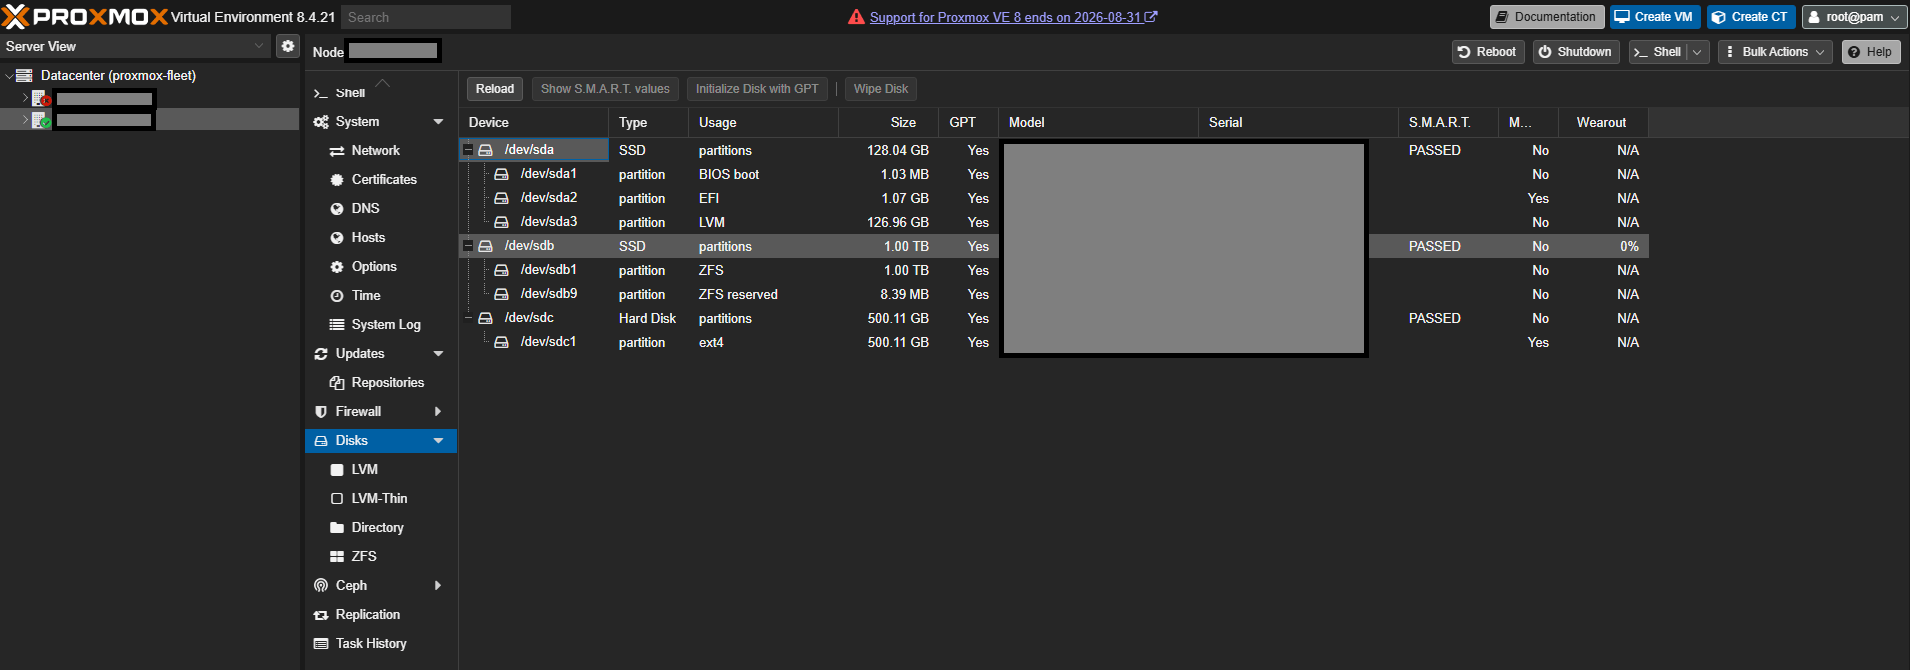Click the Create VM button
Screen dimensions: 1910x670
[x=1655, y=17]
